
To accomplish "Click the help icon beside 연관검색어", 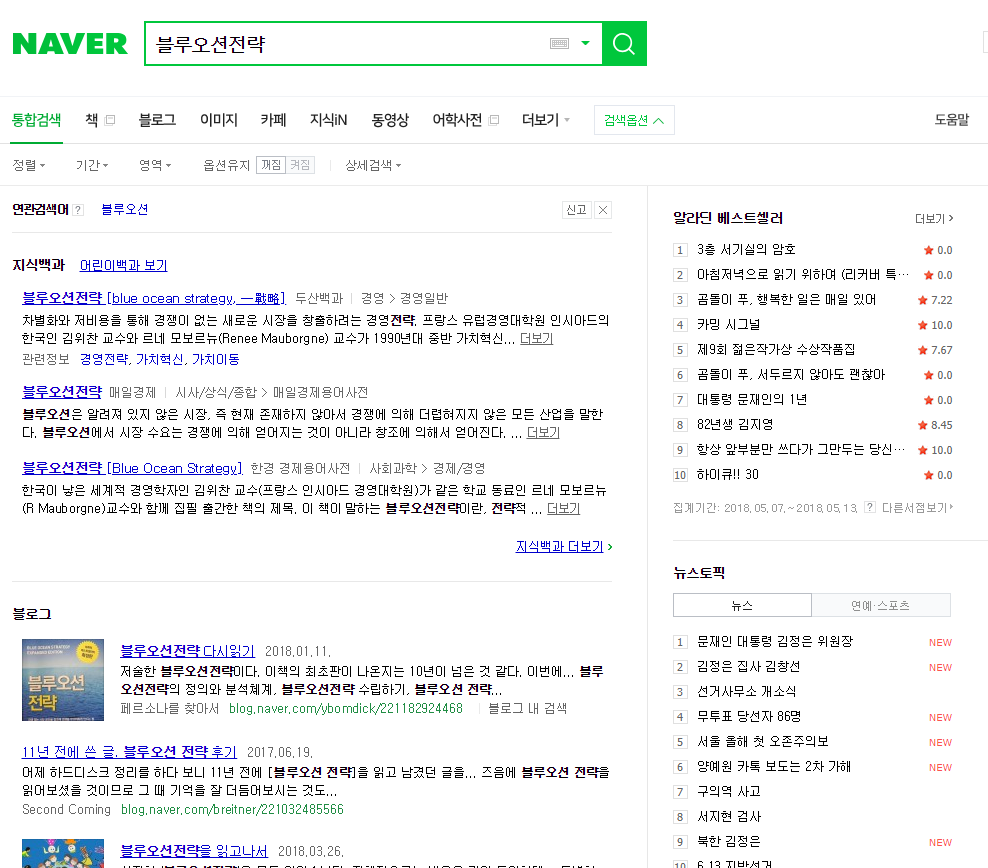I will pyautogui.click(x=78, y=209).
